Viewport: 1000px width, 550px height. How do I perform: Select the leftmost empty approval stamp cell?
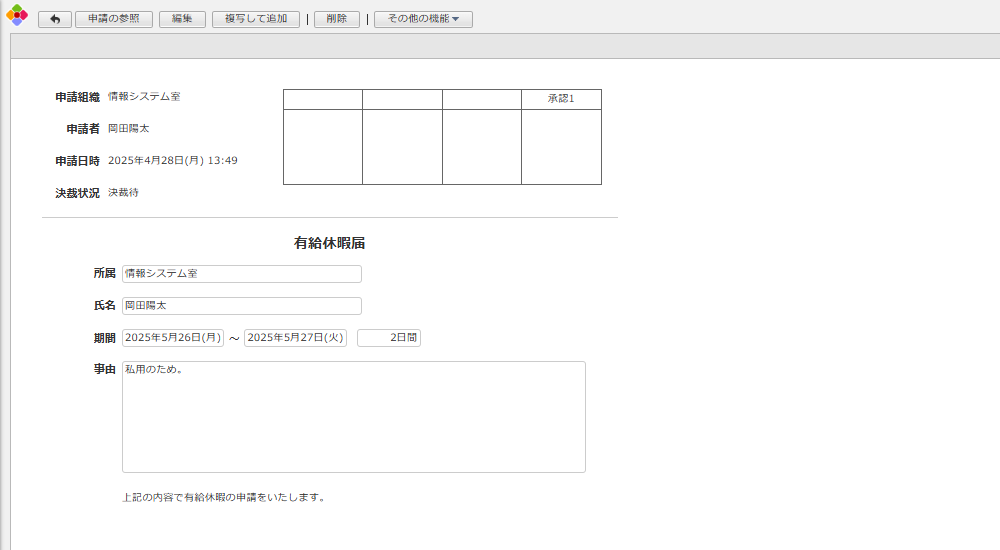coord(323,147)
